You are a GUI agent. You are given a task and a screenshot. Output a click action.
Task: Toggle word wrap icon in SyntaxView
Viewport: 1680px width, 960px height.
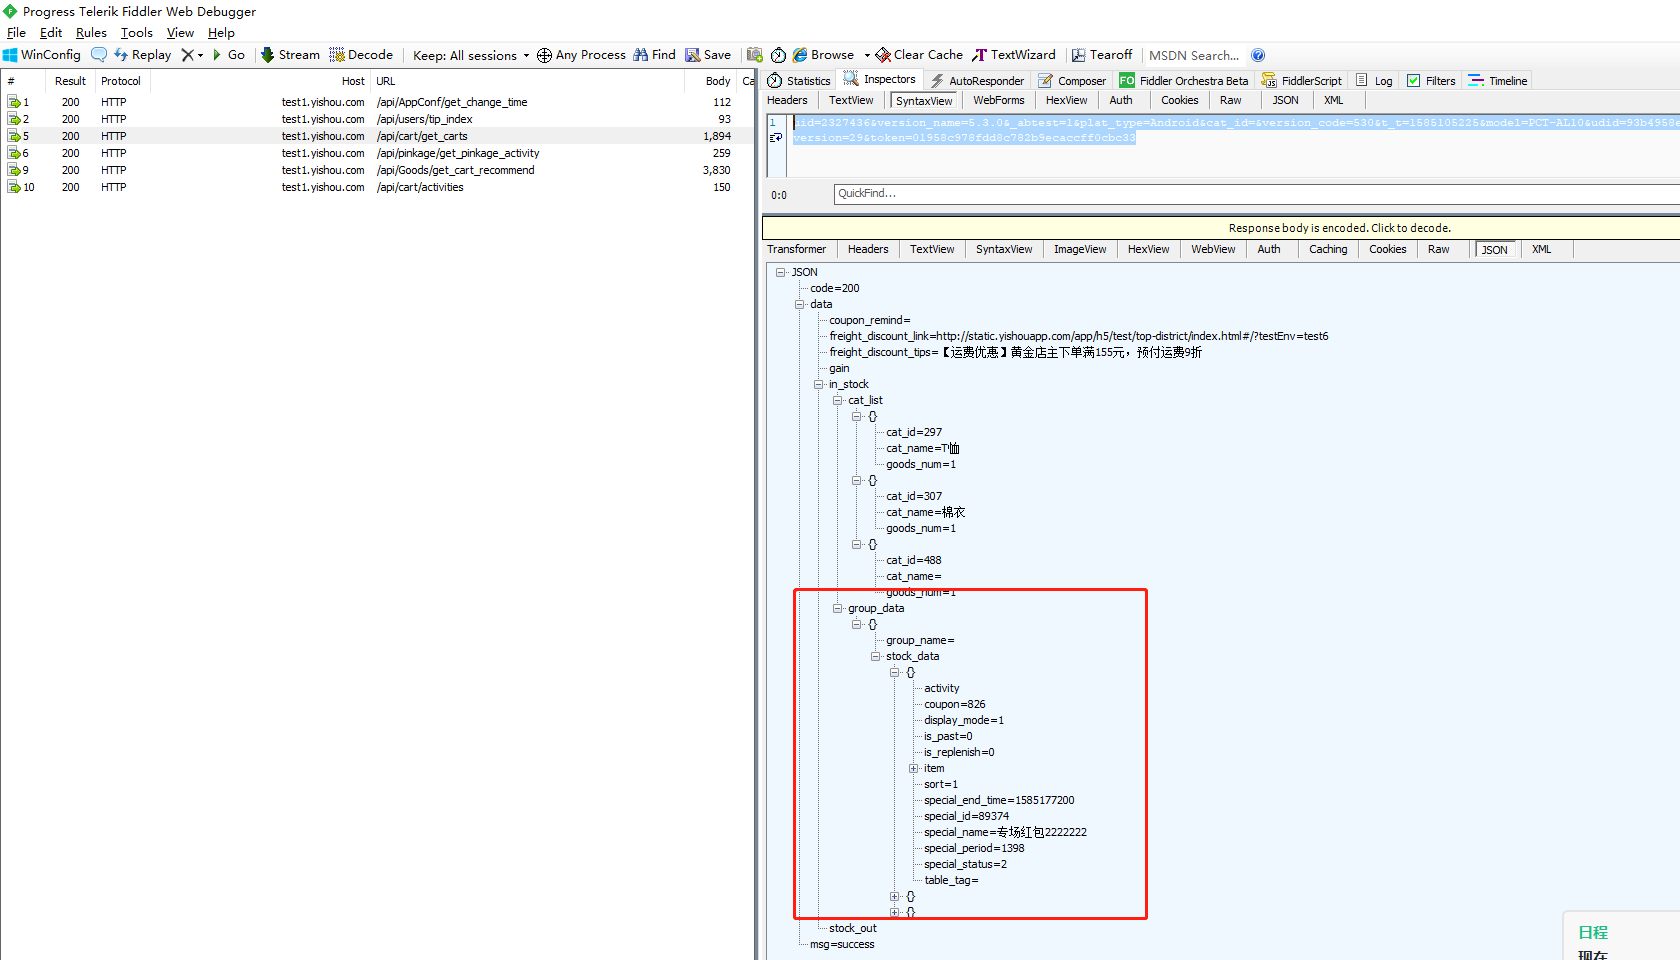(x=776, y=138)
